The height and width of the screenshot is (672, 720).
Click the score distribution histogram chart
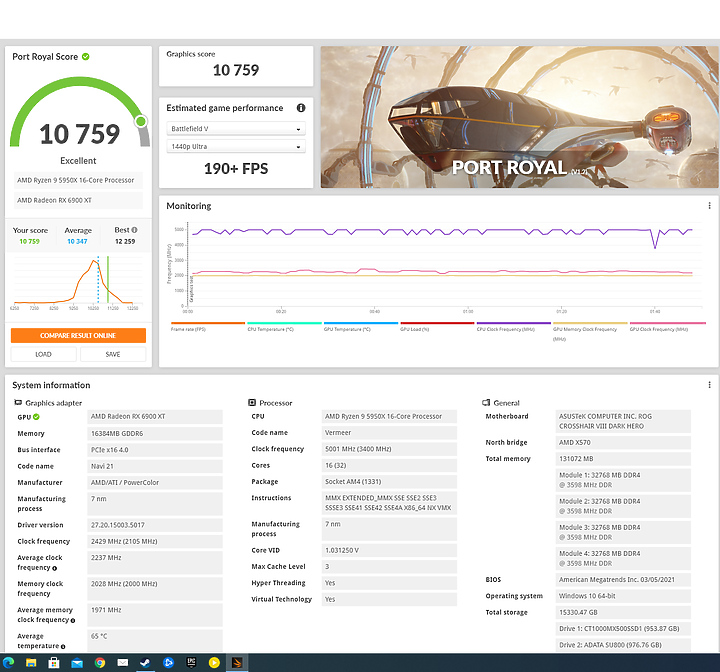(77, 283)
